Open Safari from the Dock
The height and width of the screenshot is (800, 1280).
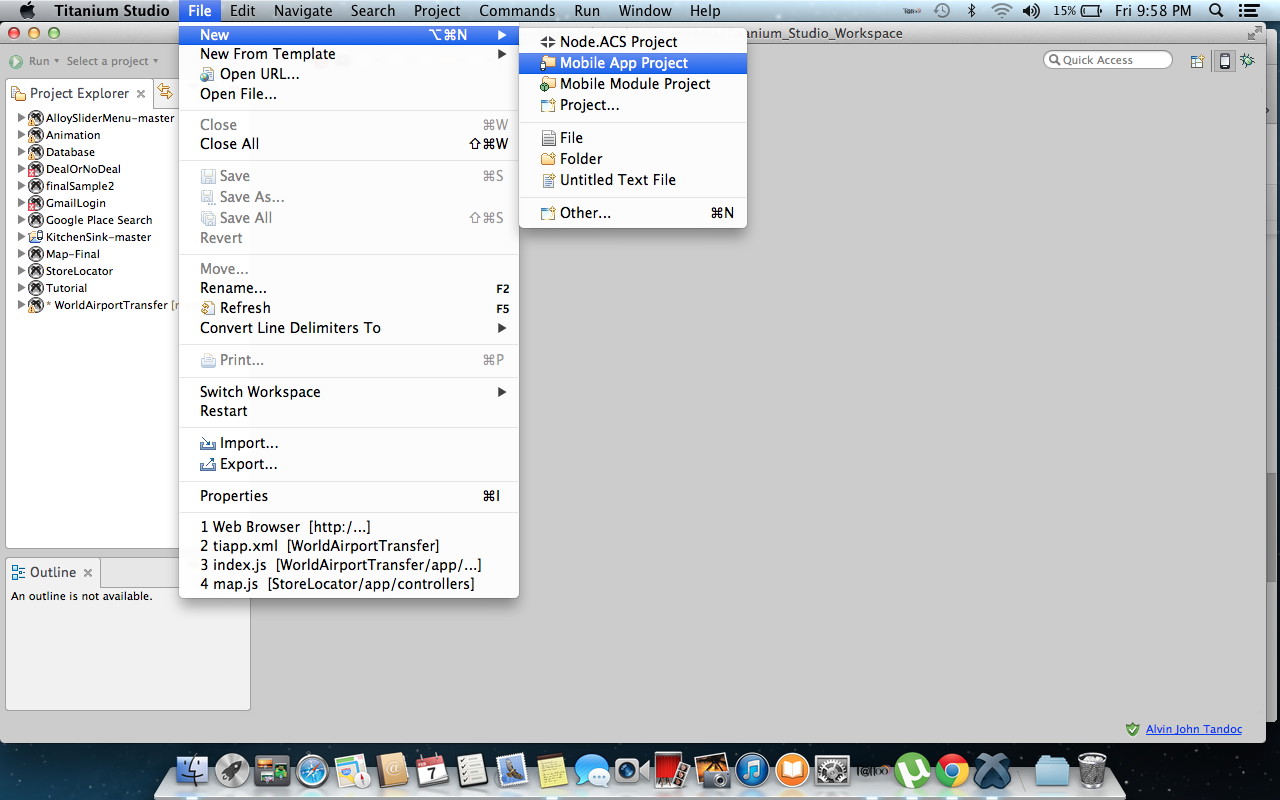pos(312,770)
